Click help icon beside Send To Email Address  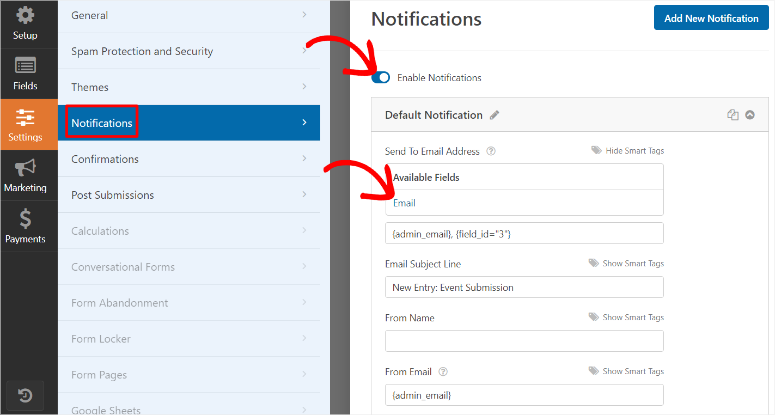[491, 152]
